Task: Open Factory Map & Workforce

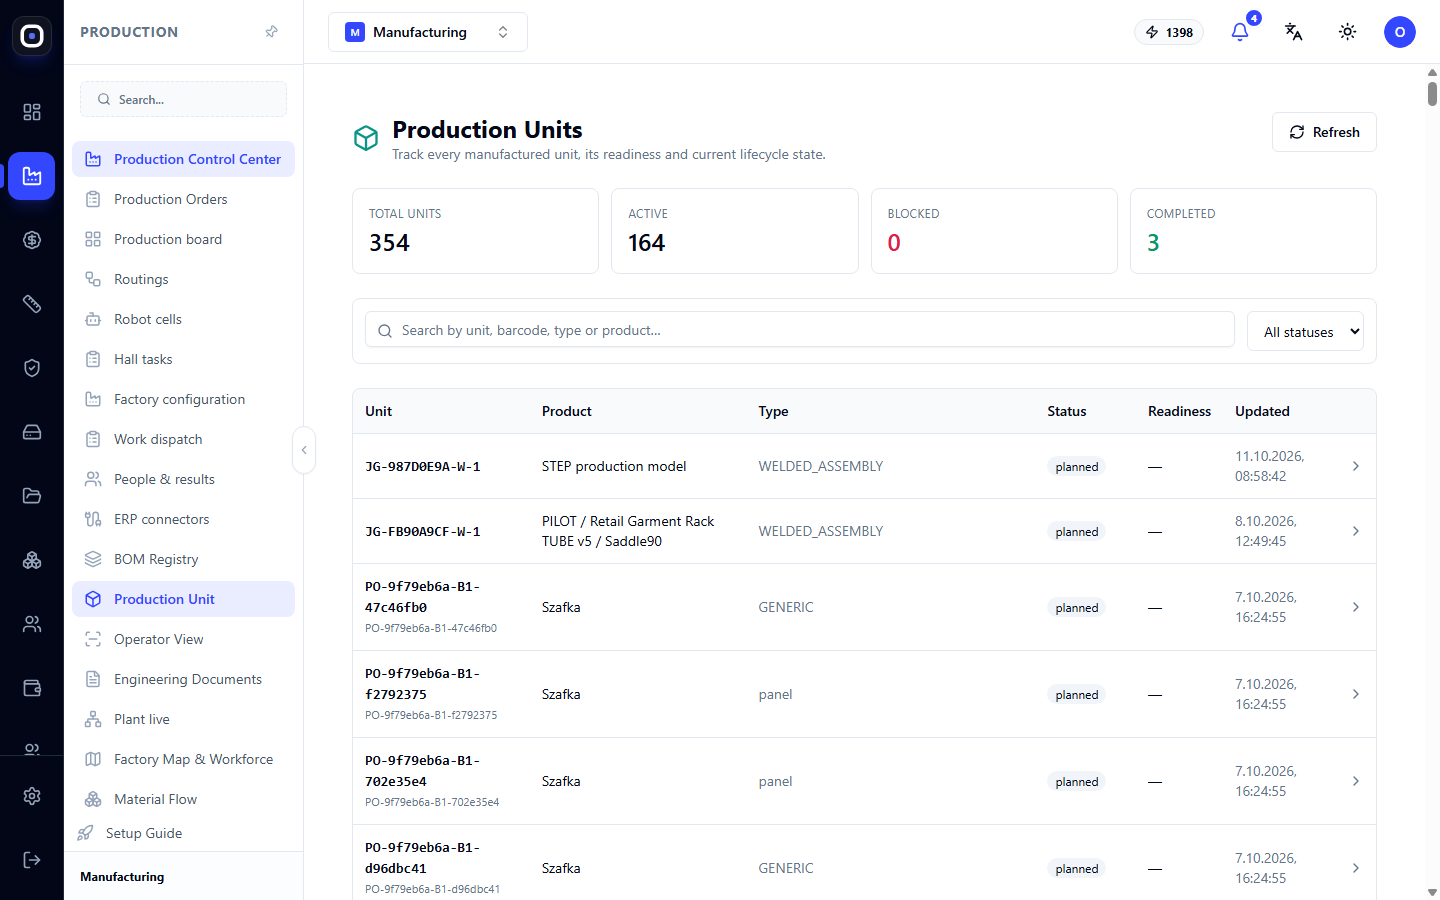Action: point(184,759)
